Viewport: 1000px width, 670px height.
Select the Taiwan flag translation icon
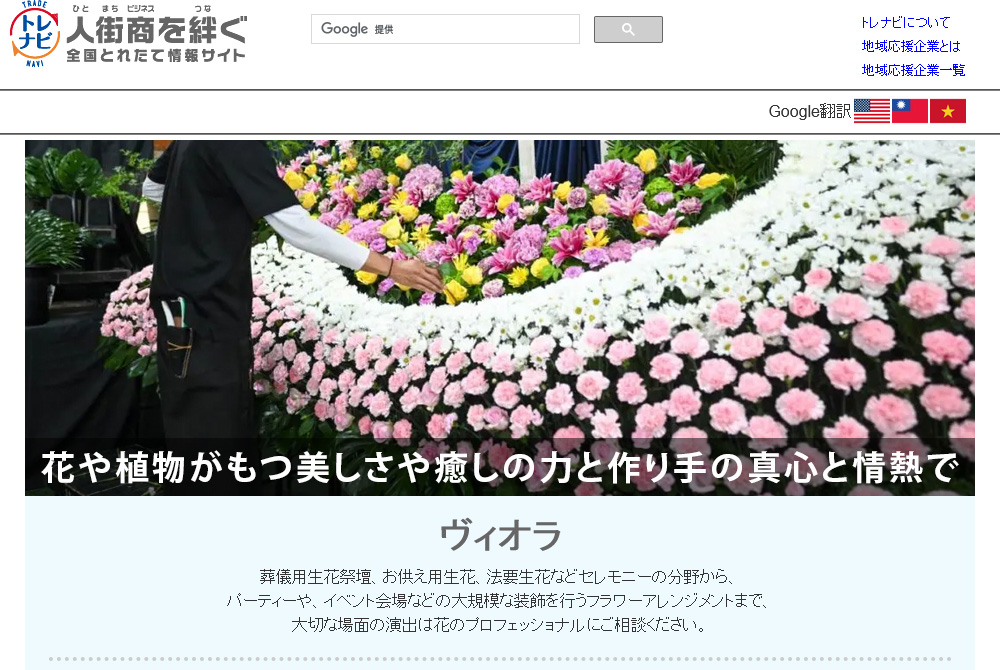pos(909,111)
